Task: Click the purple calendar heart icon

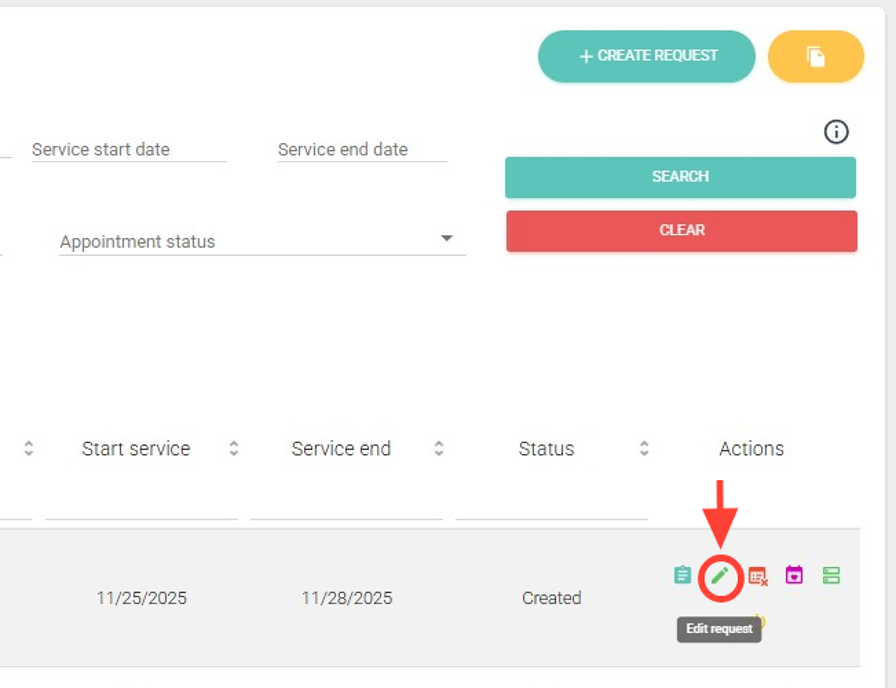Action: point(794,575)
